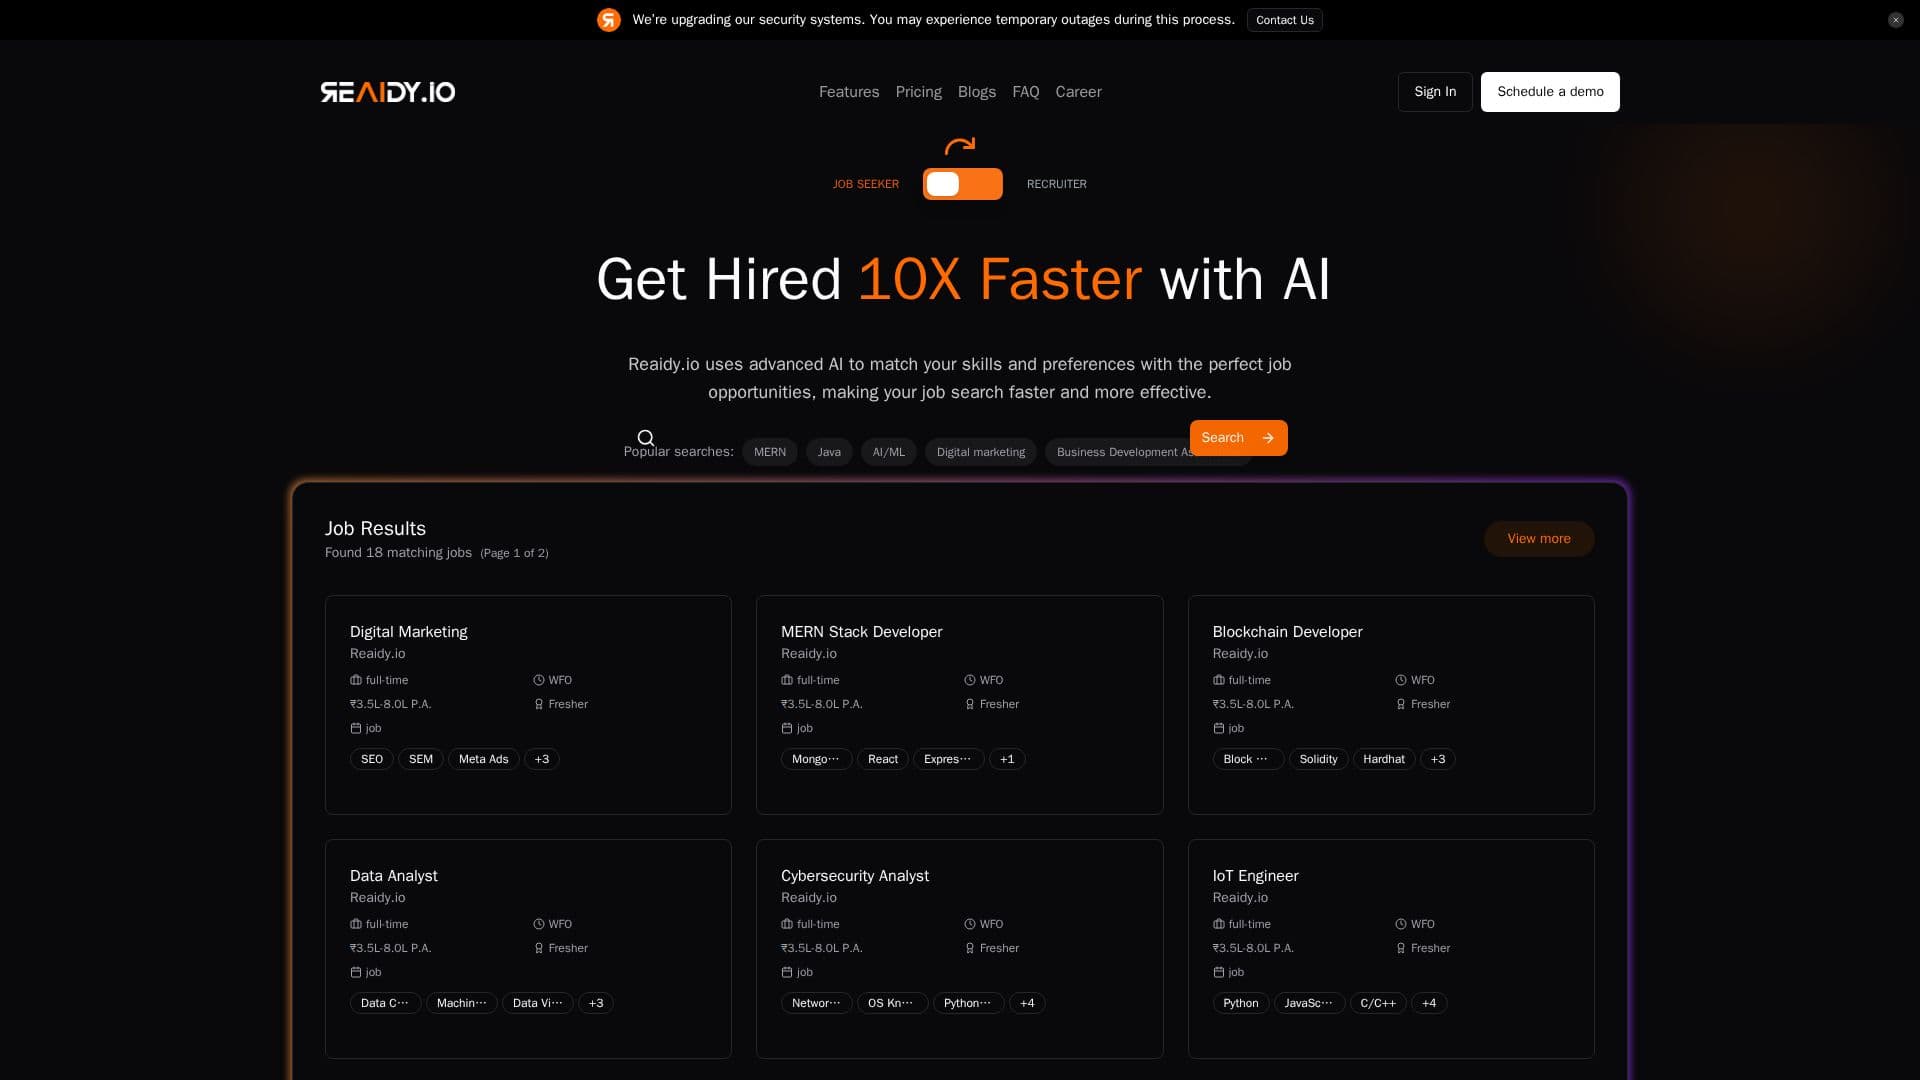Choose the Digital marketing search chip
1920x1080 pixels.
tap(981, 452)
